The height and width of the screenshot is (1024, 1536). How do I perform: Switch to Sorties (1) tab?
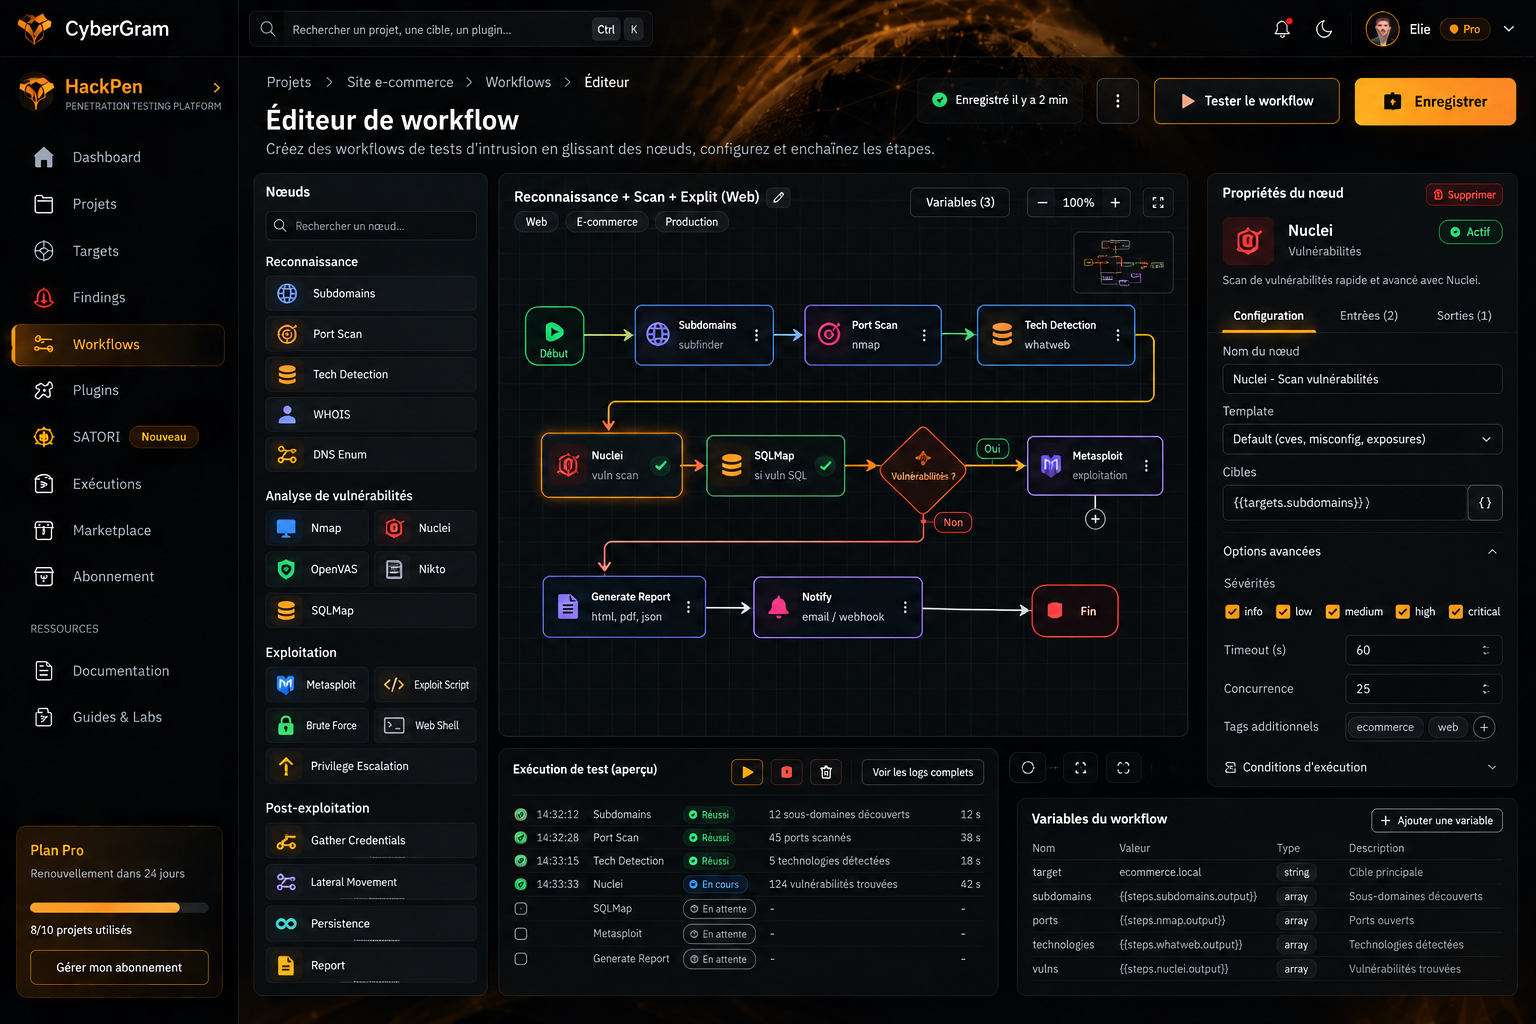click(1464, 316)
